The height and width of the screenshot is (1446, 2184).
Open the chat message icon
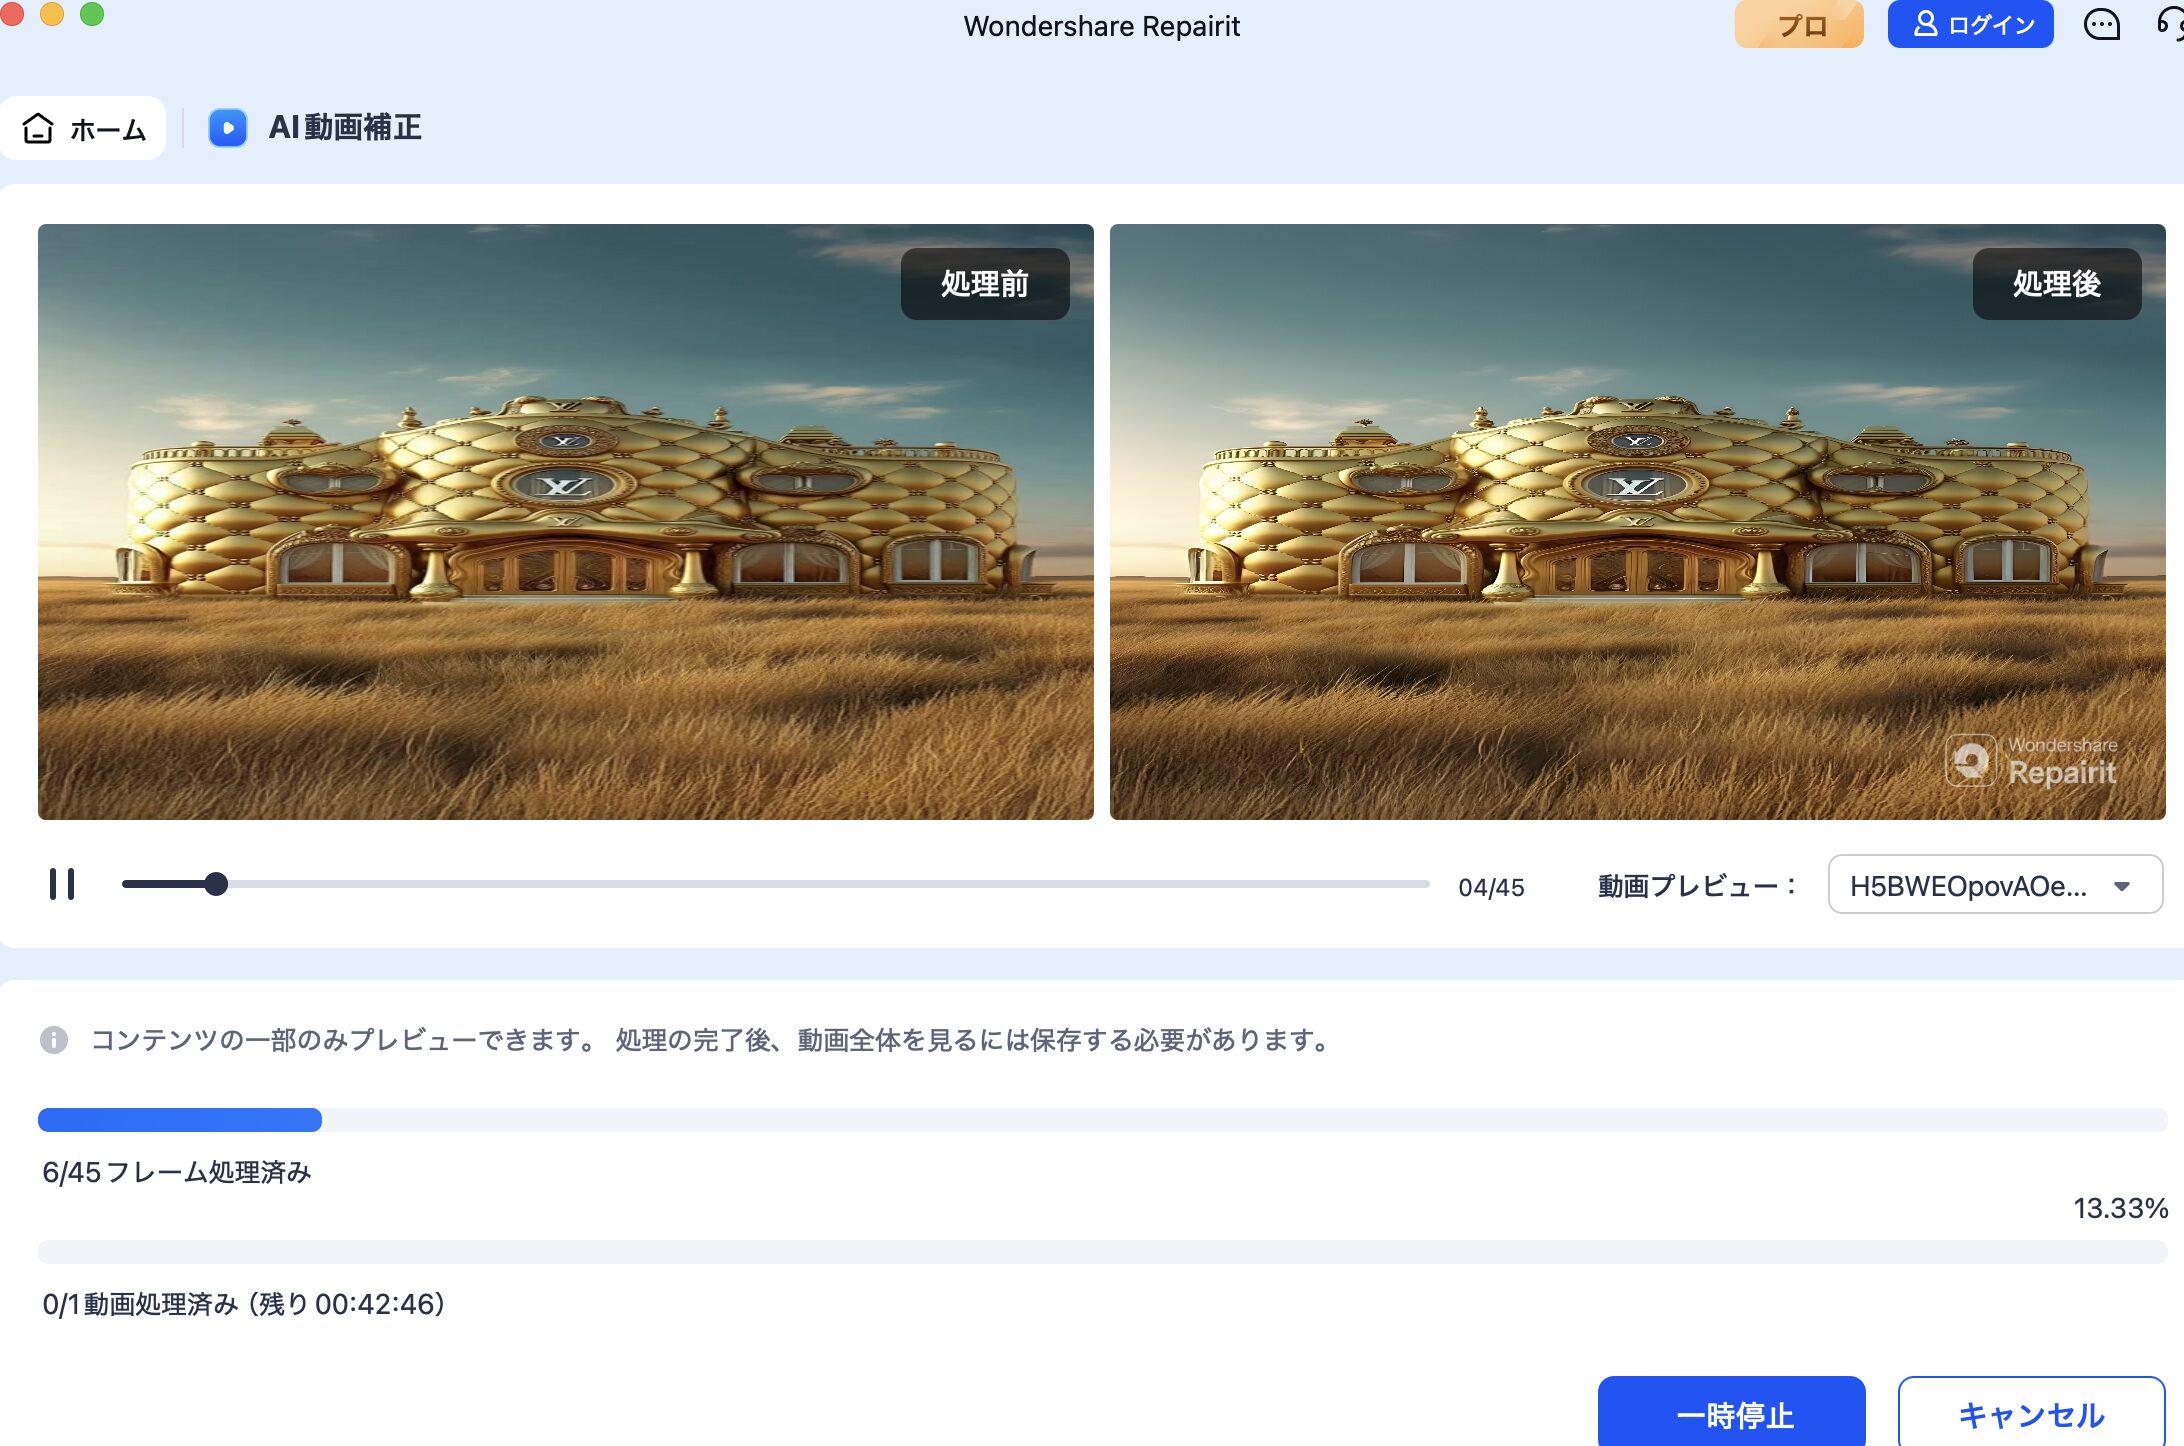pos(2101,24)
